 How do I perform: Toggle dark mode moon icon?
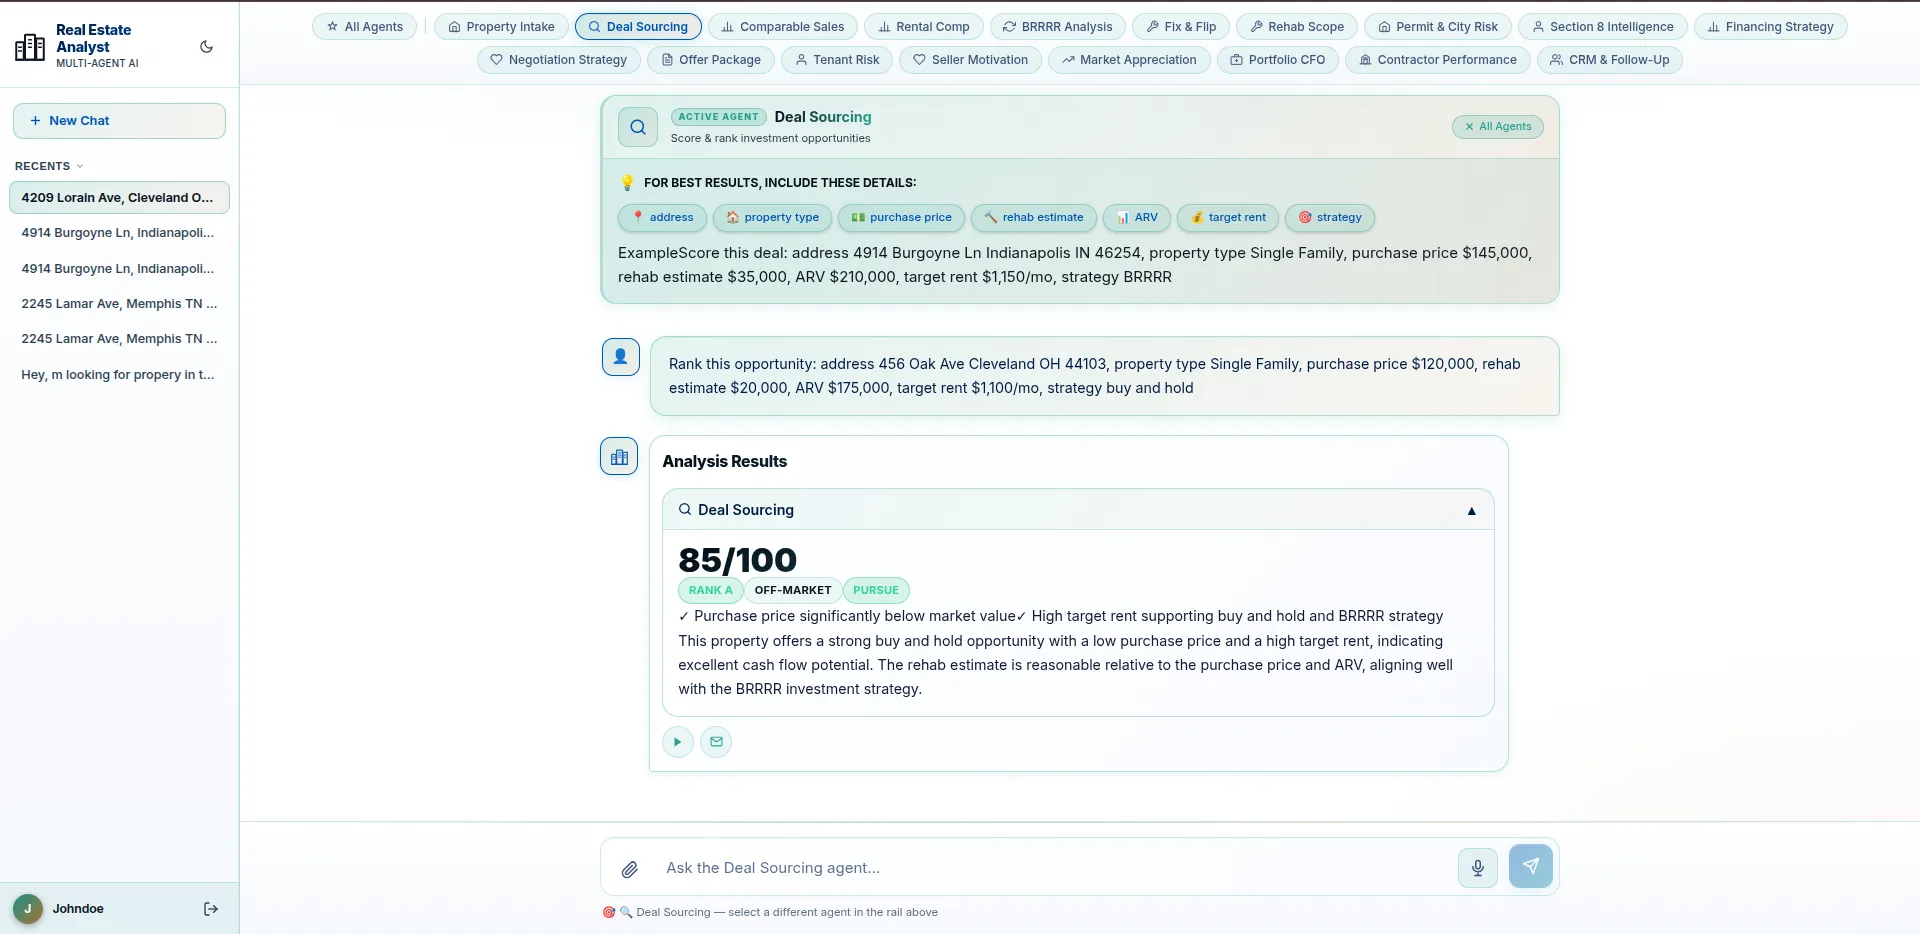(x=207, y=46)
